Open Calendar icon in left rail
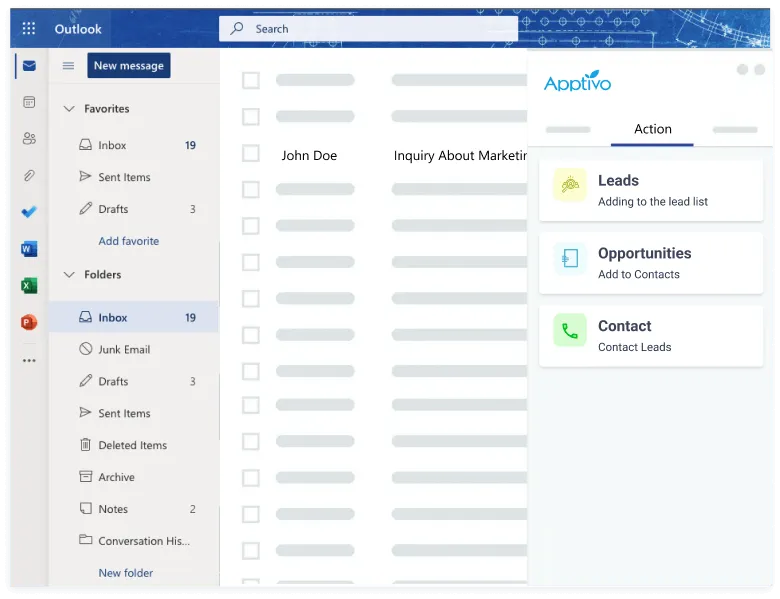 tap(29, 102)
